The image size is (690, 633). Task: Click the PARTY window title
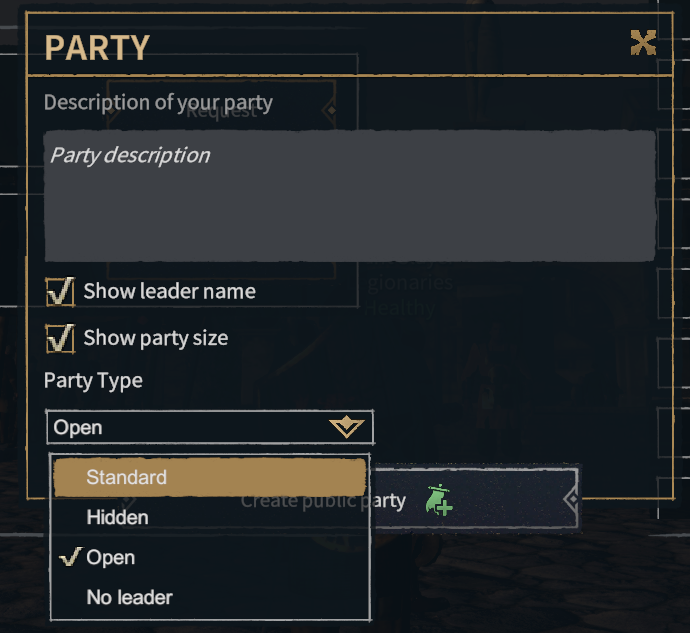coord(97,47)
